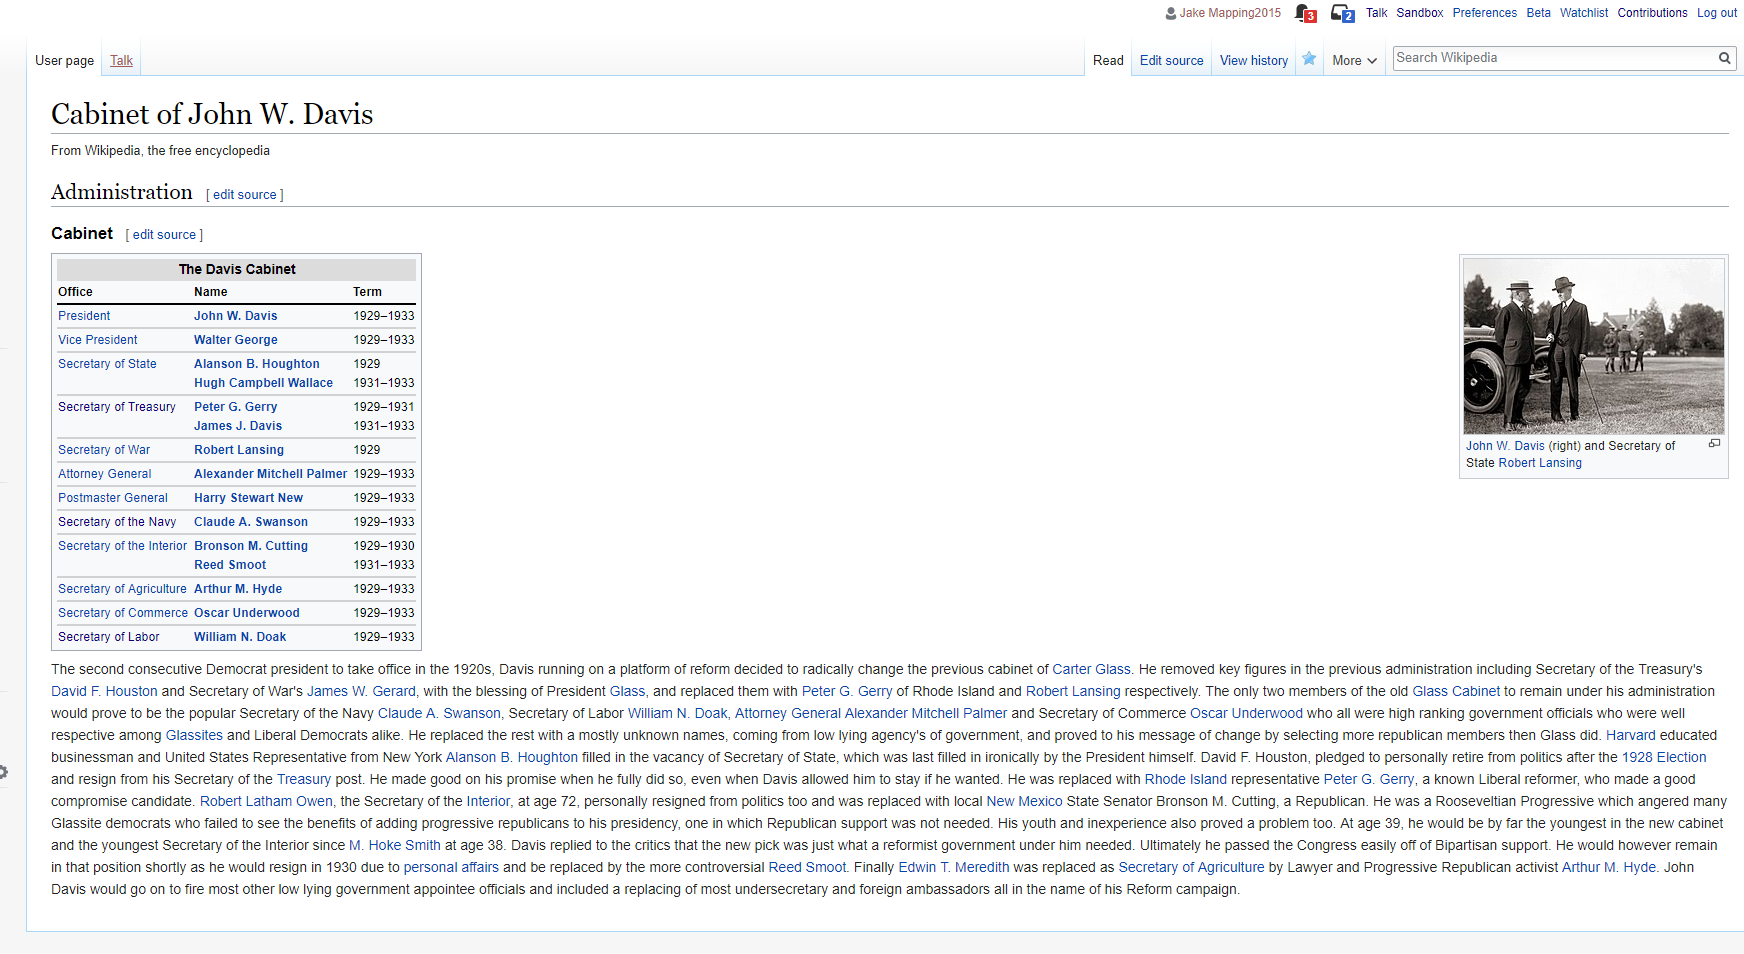Click Walter George in the cabinet table
The height and width of the screenshot is (954, 1744).
click(x=236, y=340)
